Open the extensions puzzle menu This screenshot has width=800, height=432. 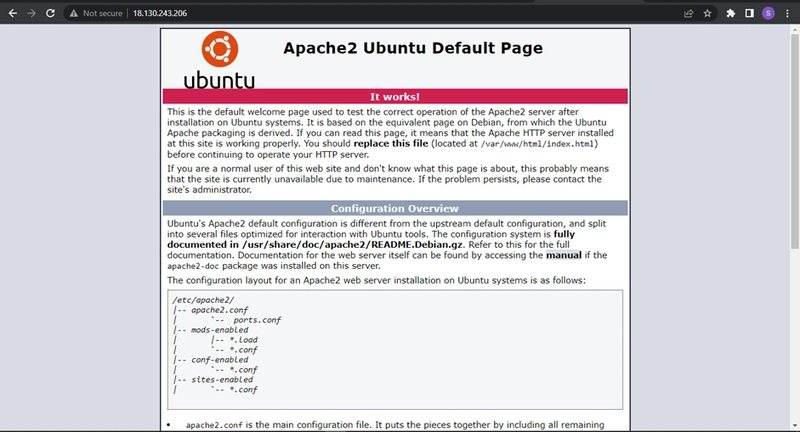point(731,13)
